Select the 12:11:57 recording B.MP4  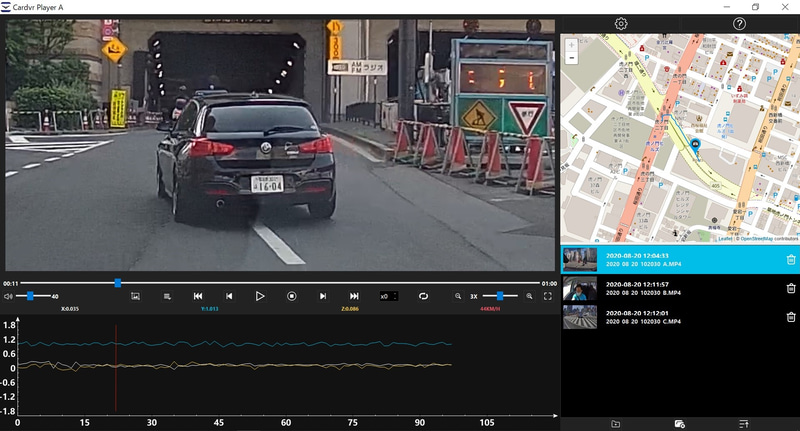click(680, 288)
